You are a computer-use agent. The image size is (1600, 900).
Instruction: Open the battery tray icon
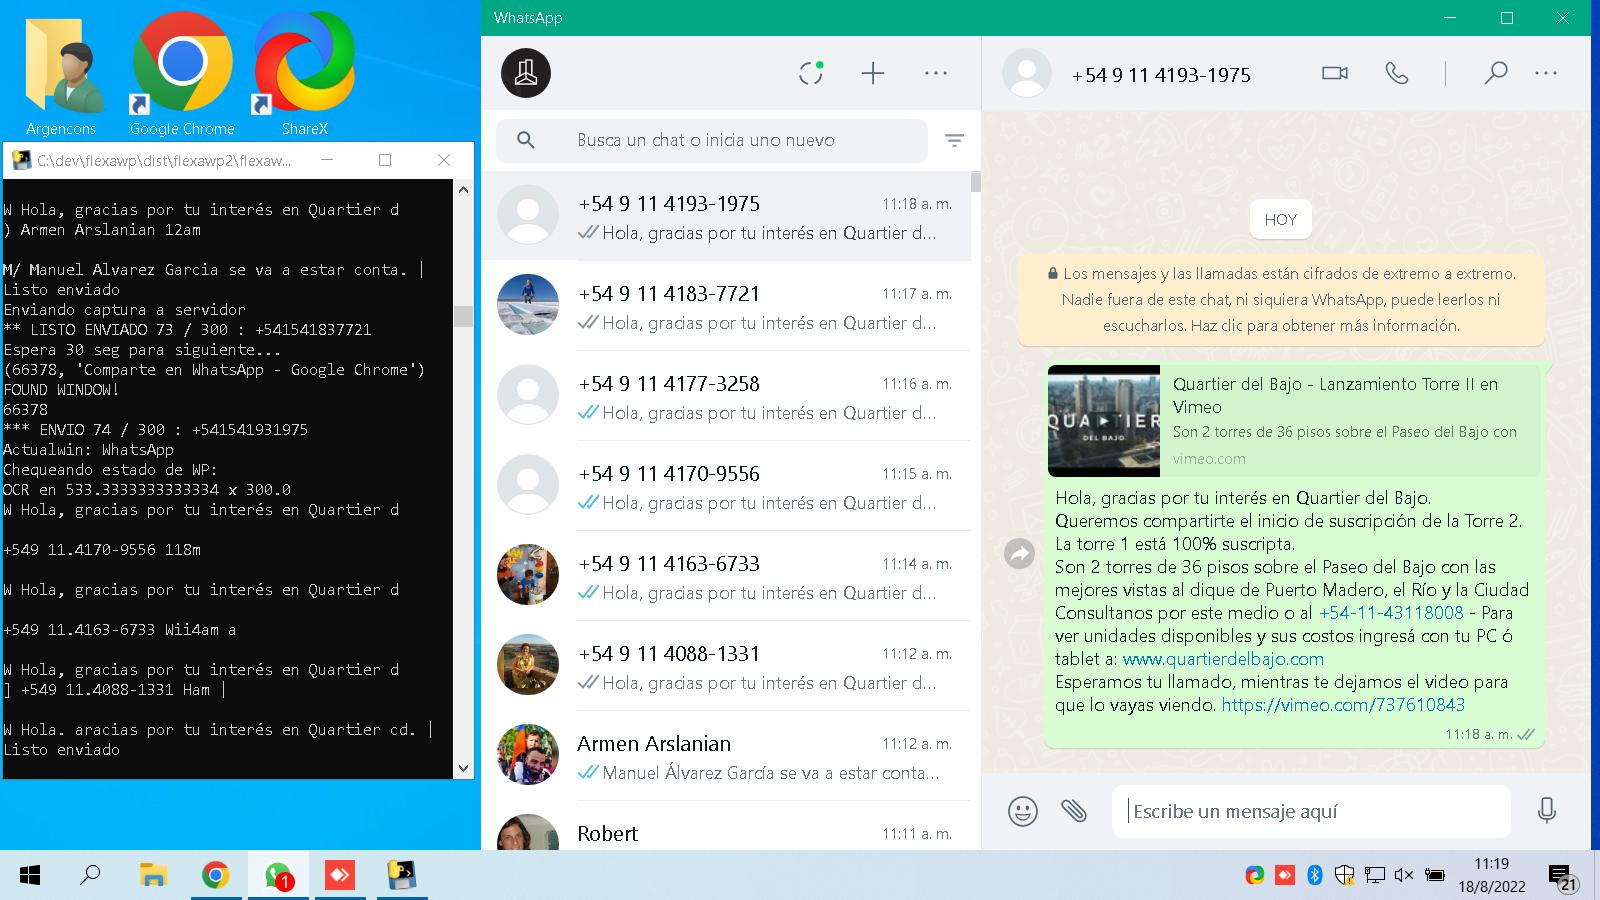pyautogui.click(x=1435, y=875)
